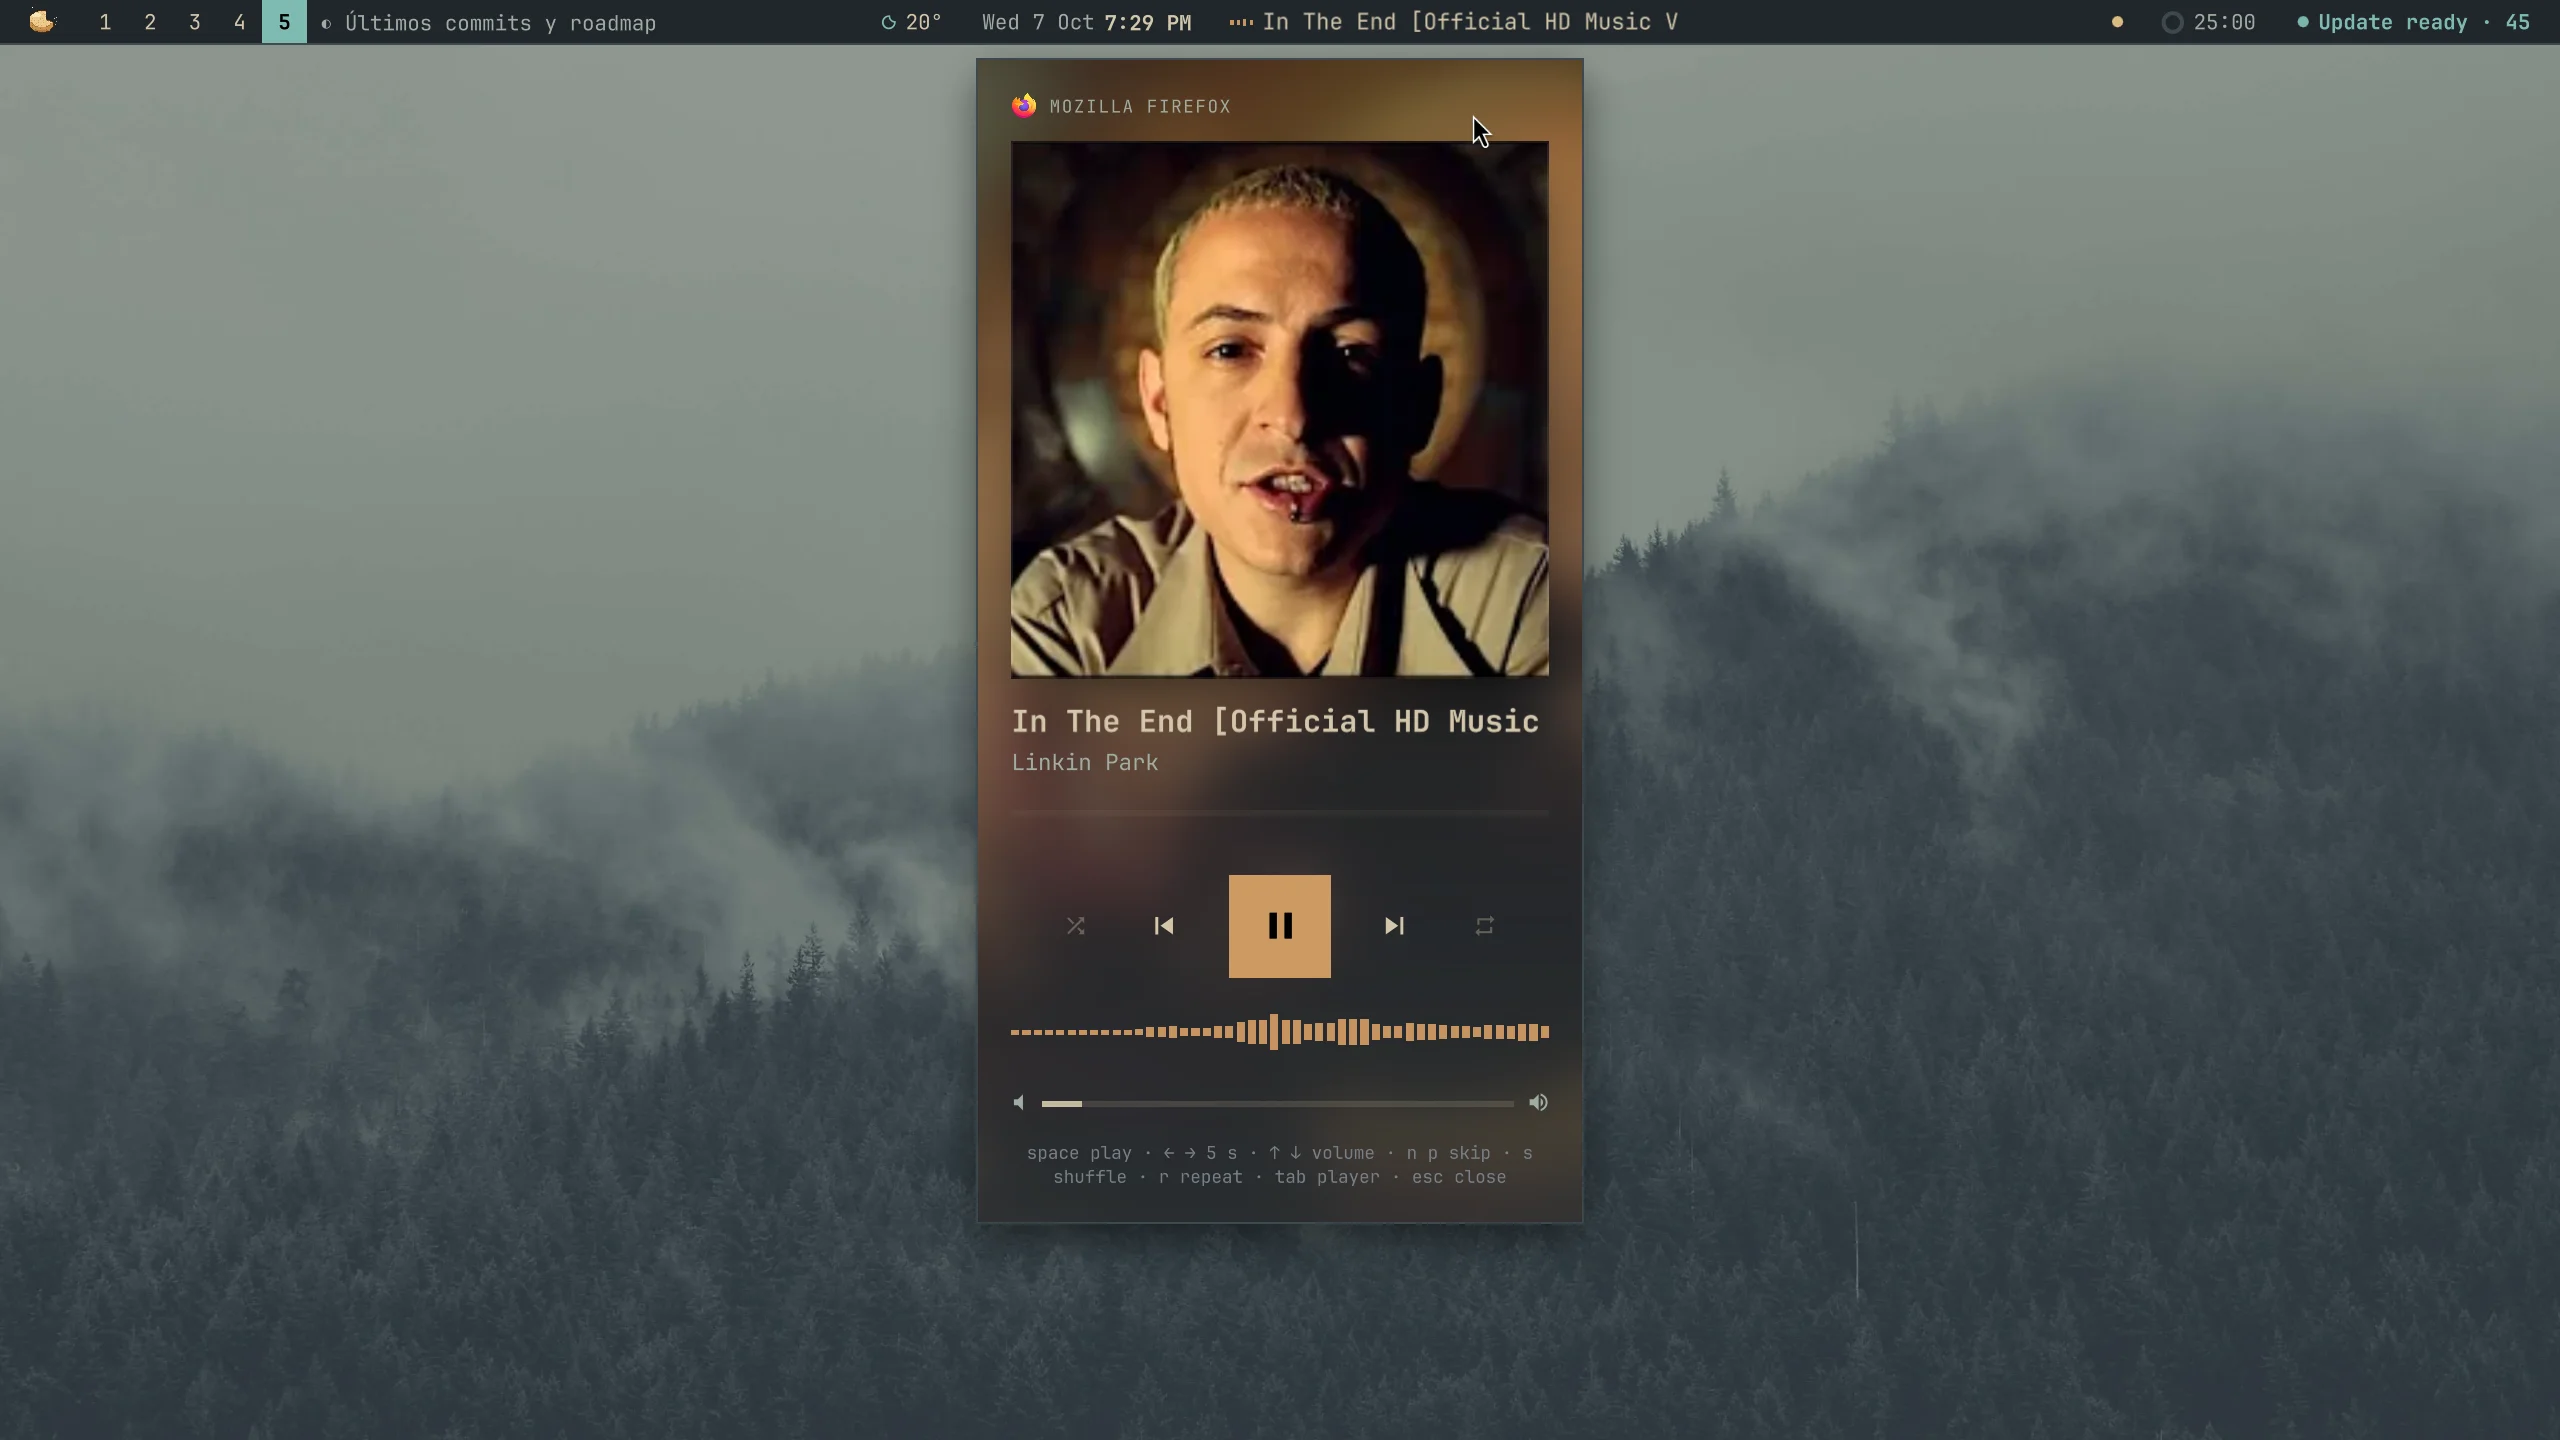The width and height of the screenshot is (2560, 1440).
Task: Switch to workspace 4
Action: tap(240, 22)
